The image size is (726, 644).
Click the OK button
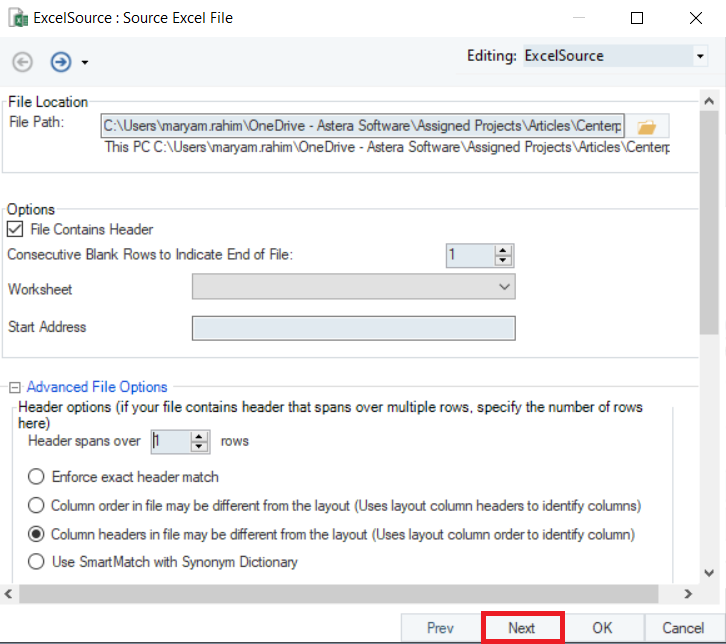point(602,628)
